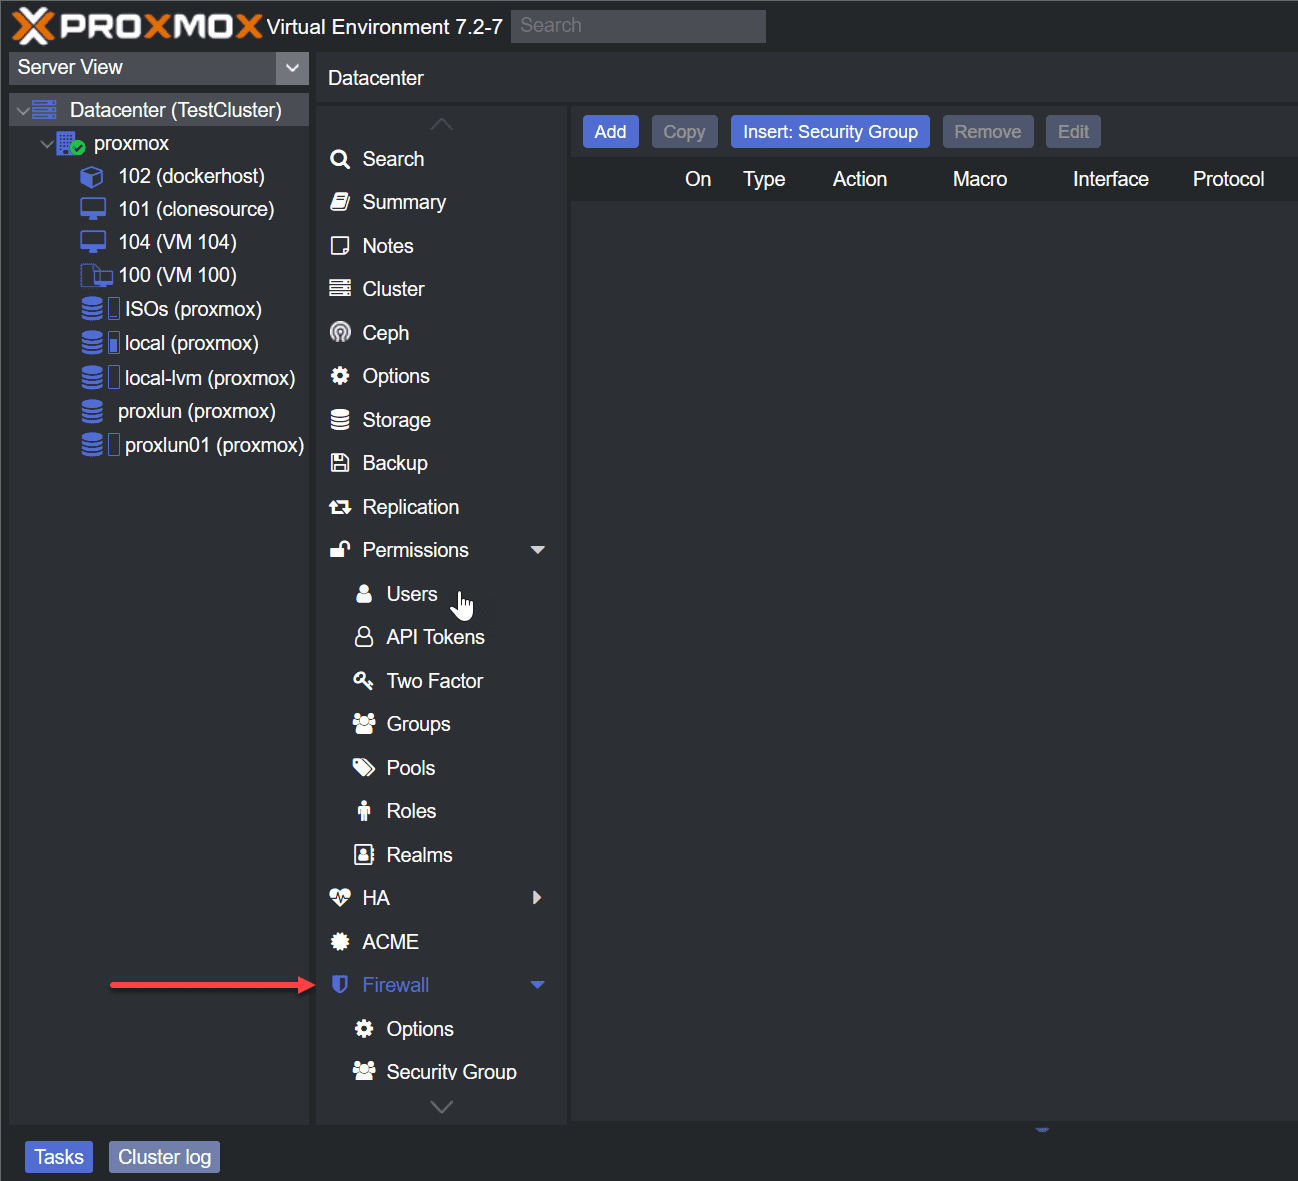Click the Pools tags icon
The width and height of the screenshot is (1298, 1181).
(364, 768)
